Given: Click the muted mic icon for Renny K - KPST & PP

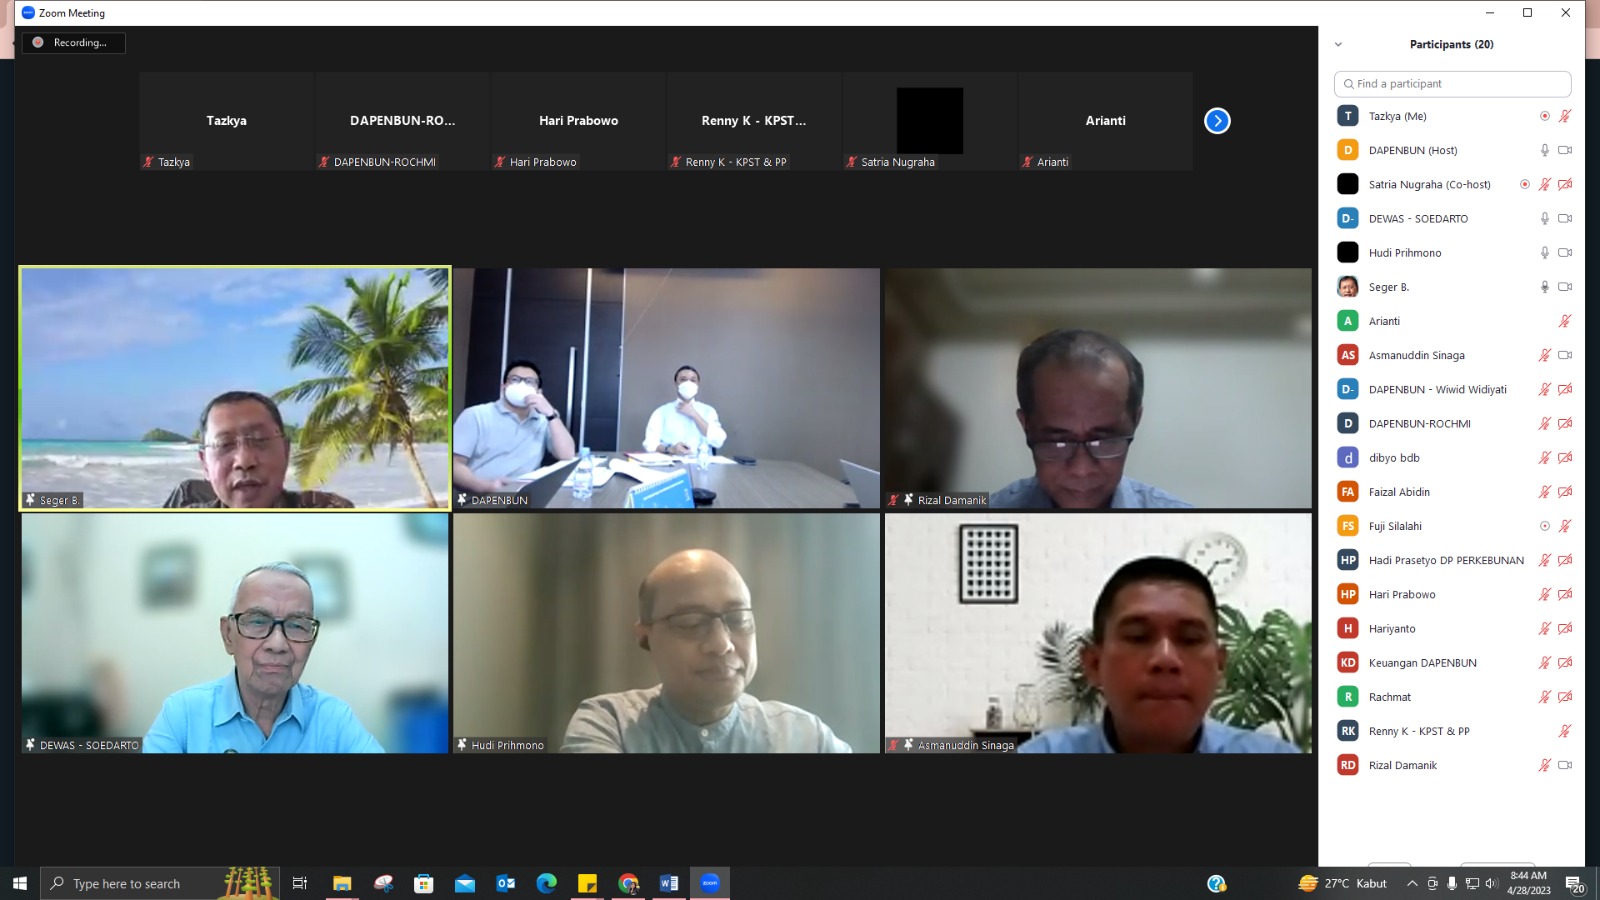Looking at the screenshot, I should (x=1565, y=731).
